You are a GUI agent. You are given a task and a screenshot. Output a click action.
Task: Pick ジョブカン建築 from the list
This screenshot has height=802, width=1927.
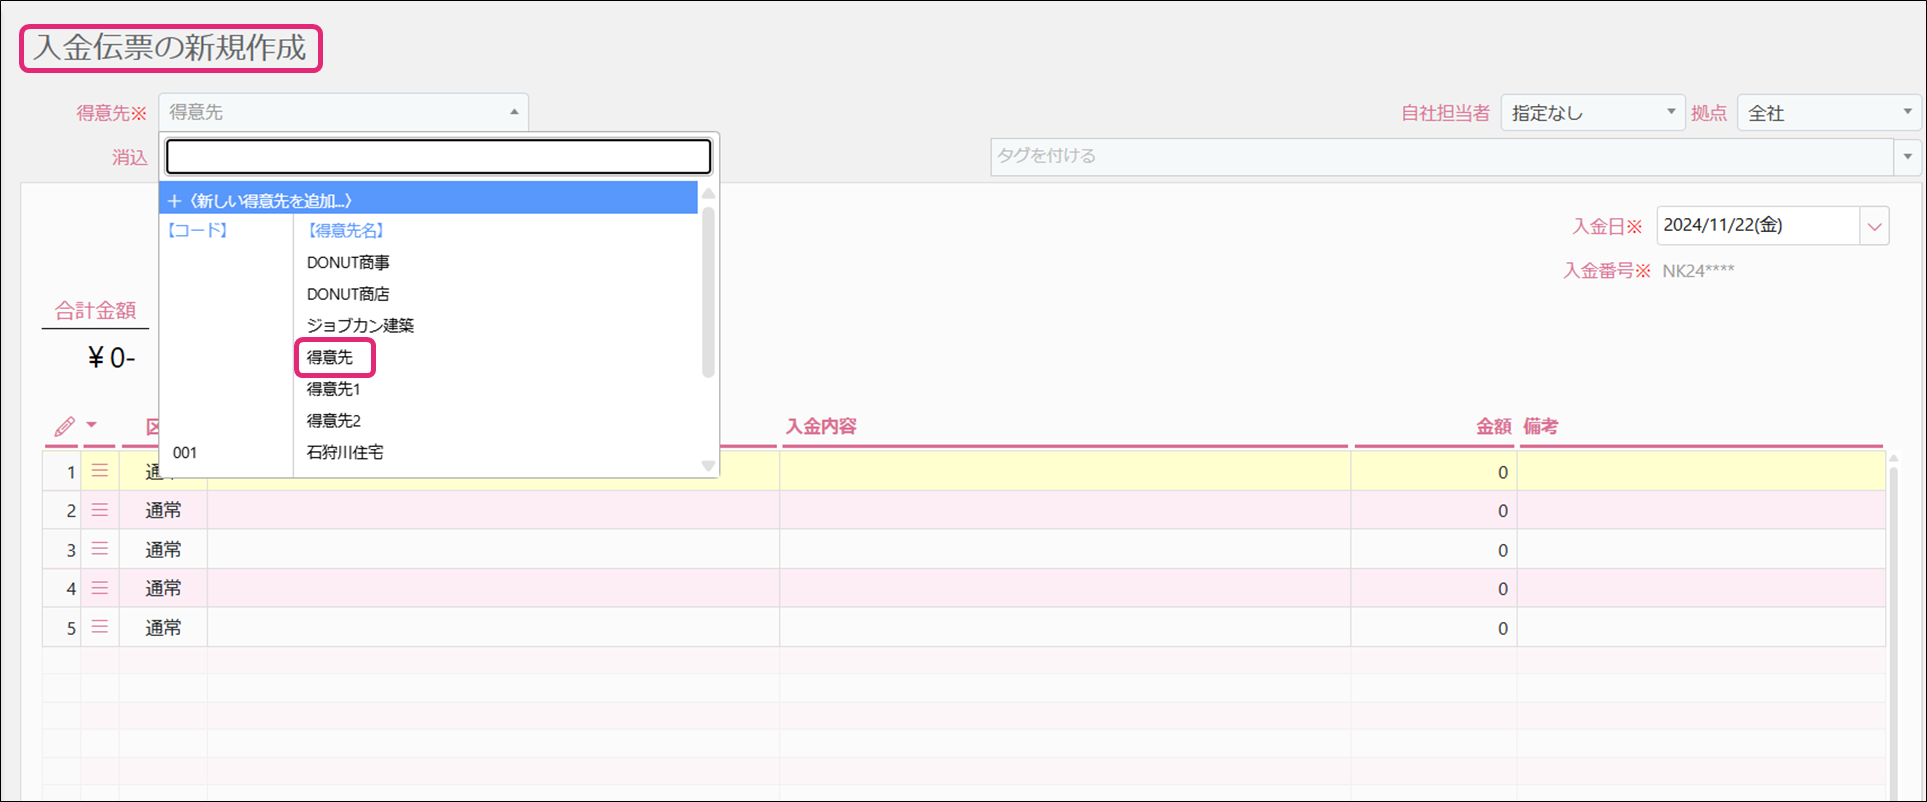tap(360, 325)
